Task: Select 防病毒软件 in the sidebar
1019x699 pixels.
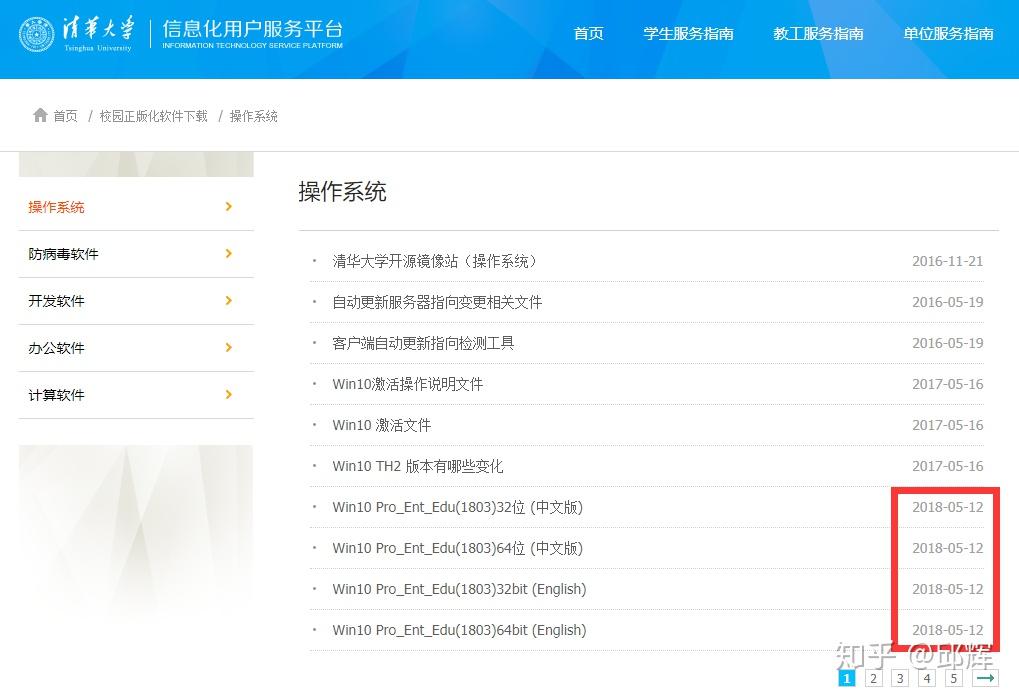Action: tap(63, 254)
